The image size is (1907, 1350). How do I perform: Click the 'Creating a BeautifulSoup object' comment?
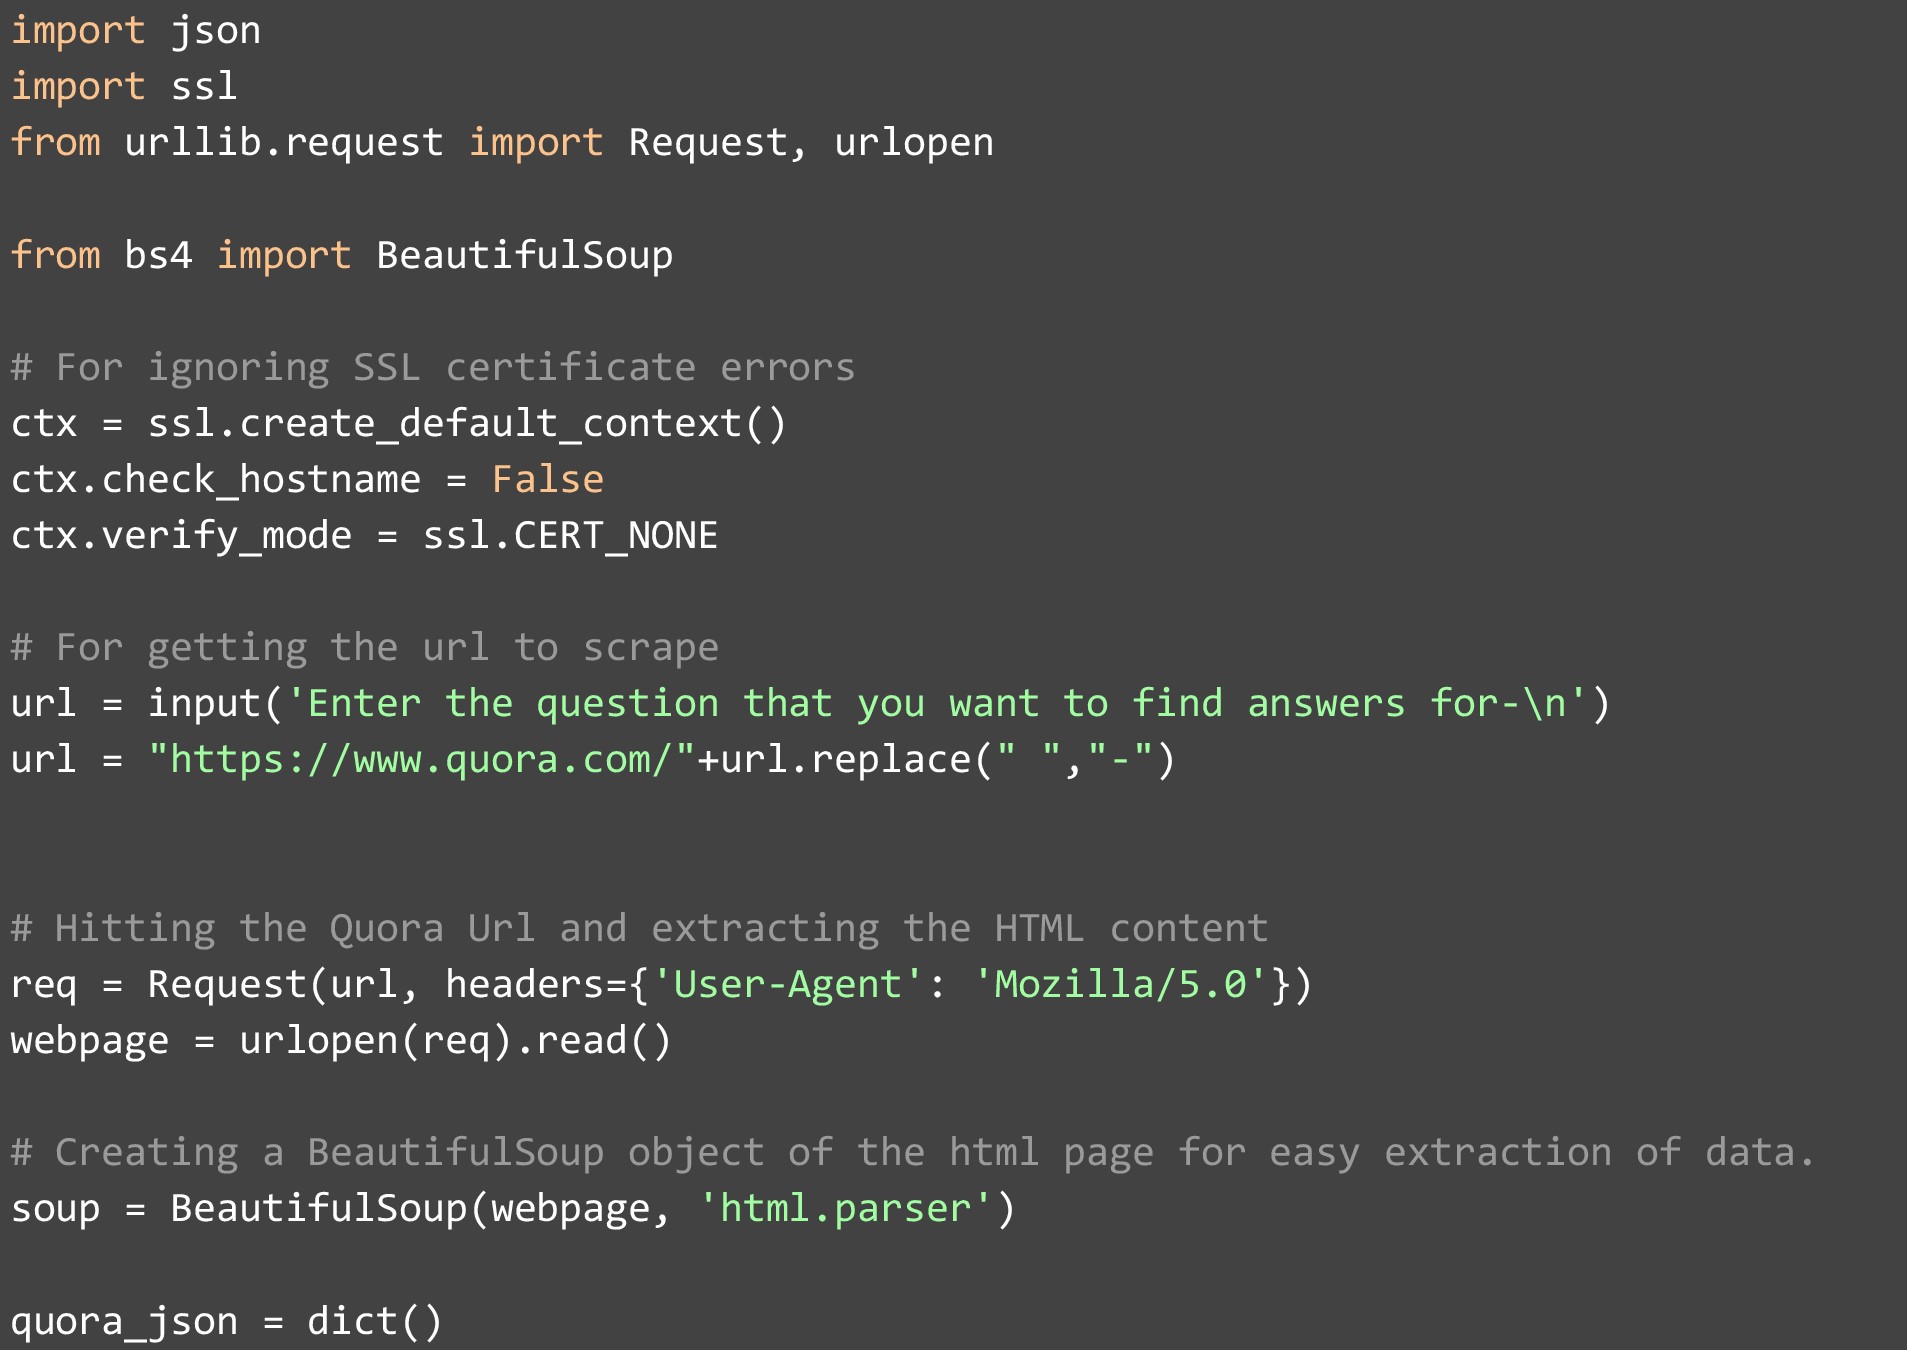(912, 1153)
